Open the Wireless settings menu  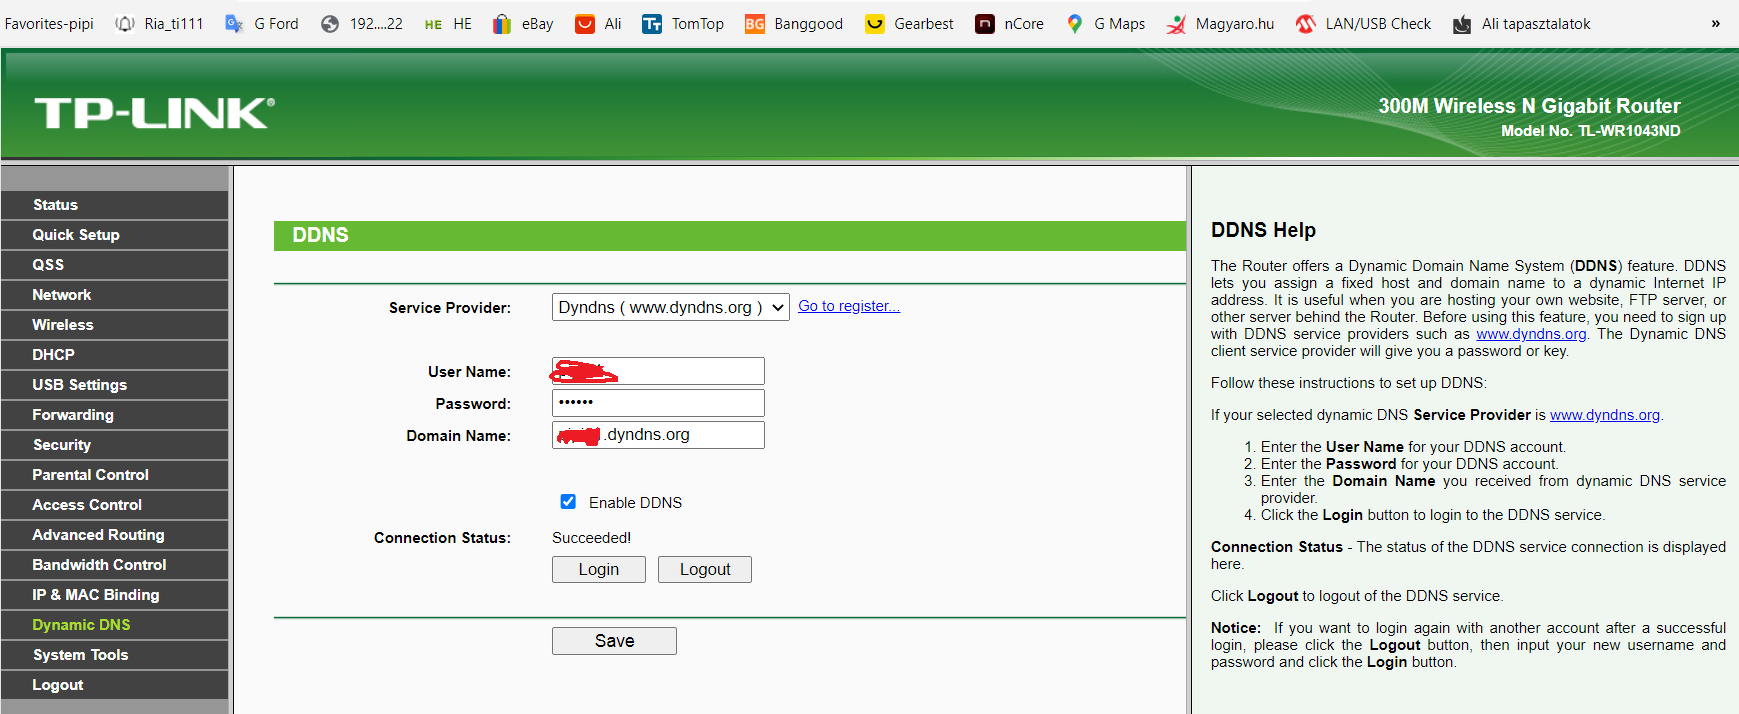click(x=115, y=325)
